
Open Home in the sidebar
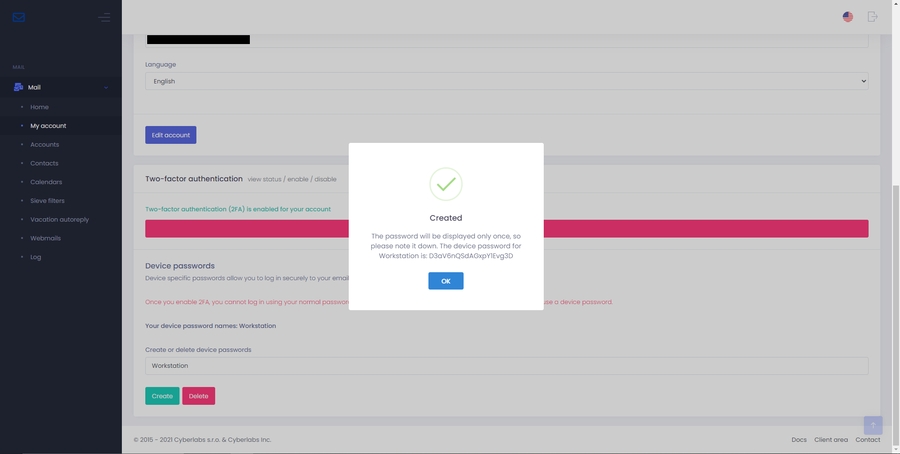coord(39,107)
